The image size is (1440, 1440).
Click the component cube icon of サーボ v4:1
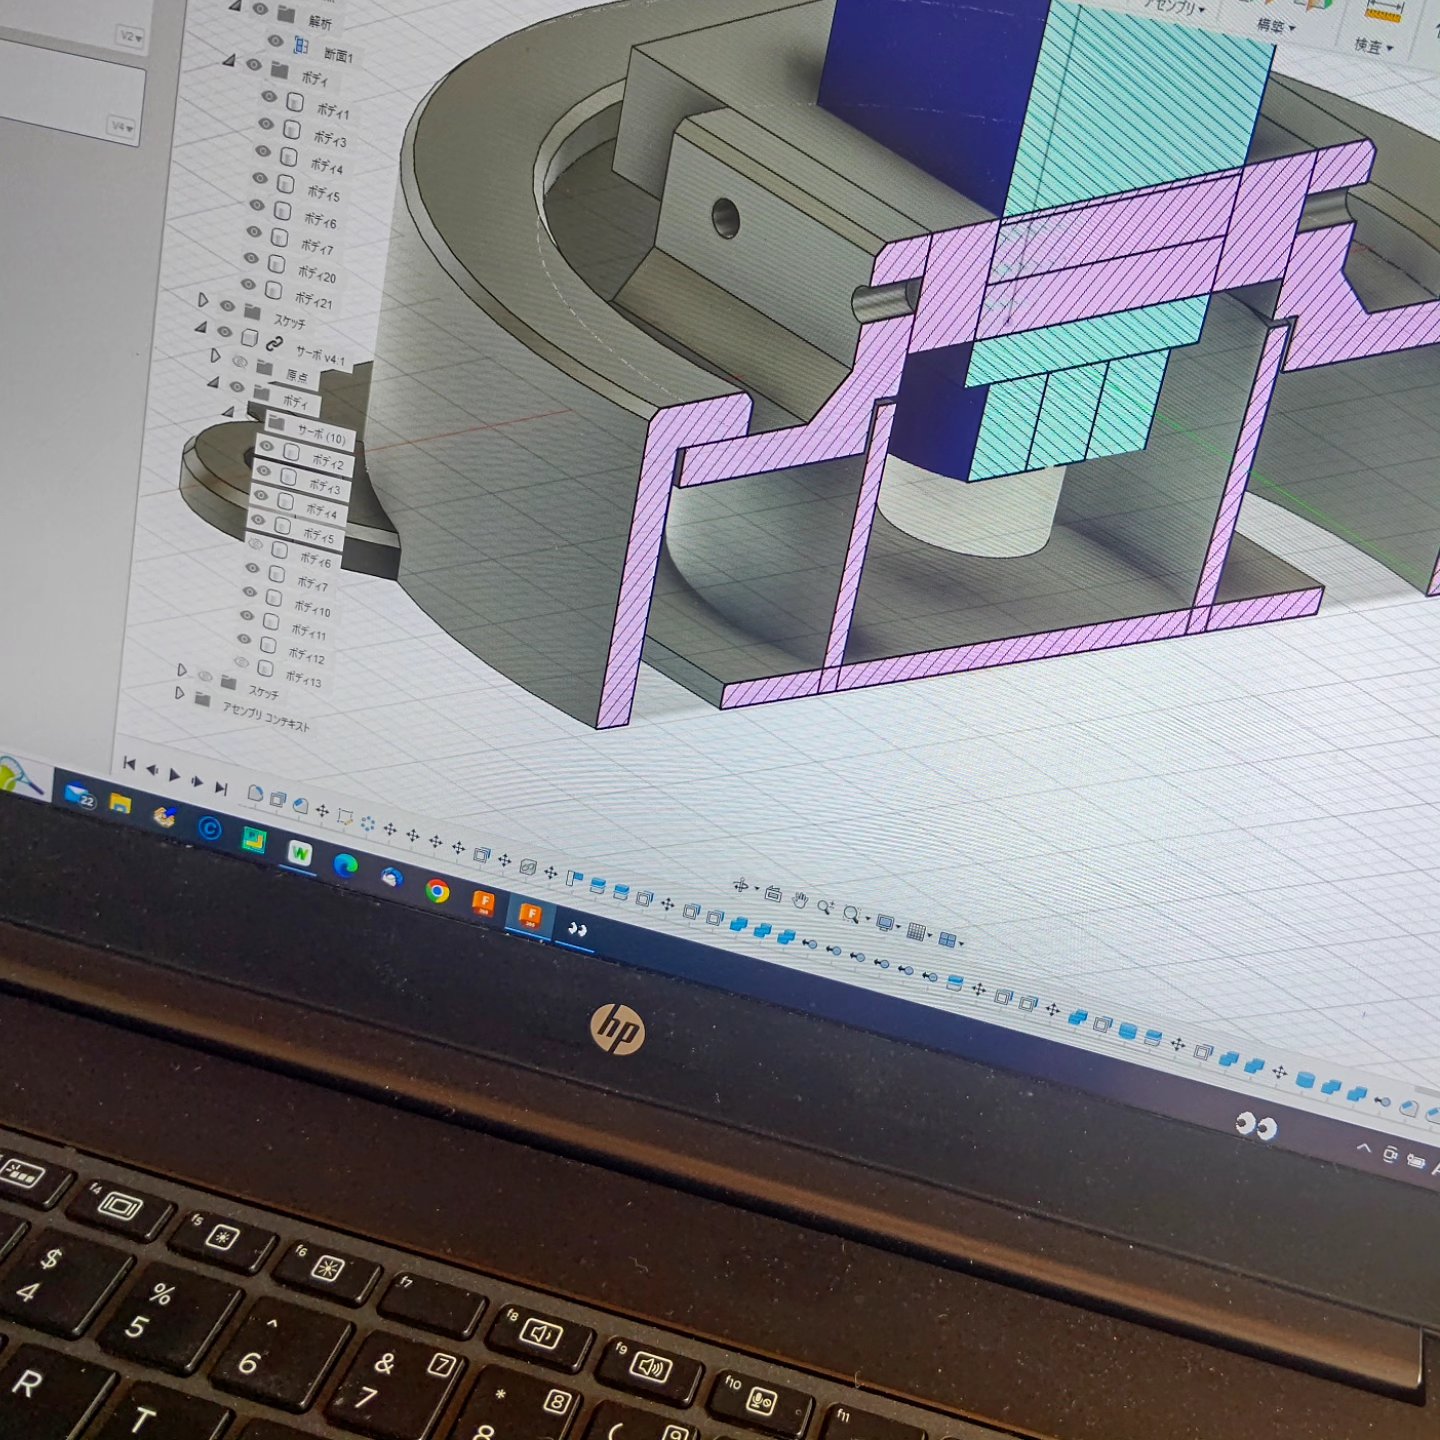tap(249, 339)
